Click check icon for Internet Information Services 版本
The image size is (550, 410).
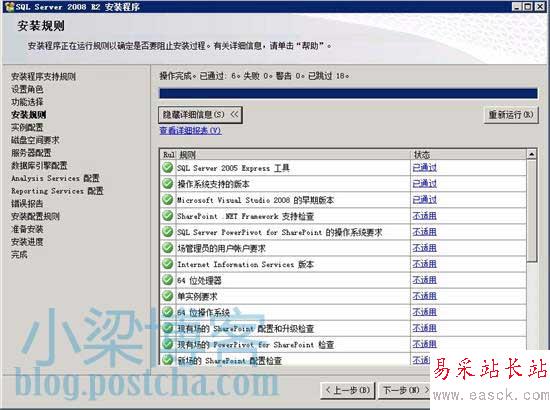[168, 264]
